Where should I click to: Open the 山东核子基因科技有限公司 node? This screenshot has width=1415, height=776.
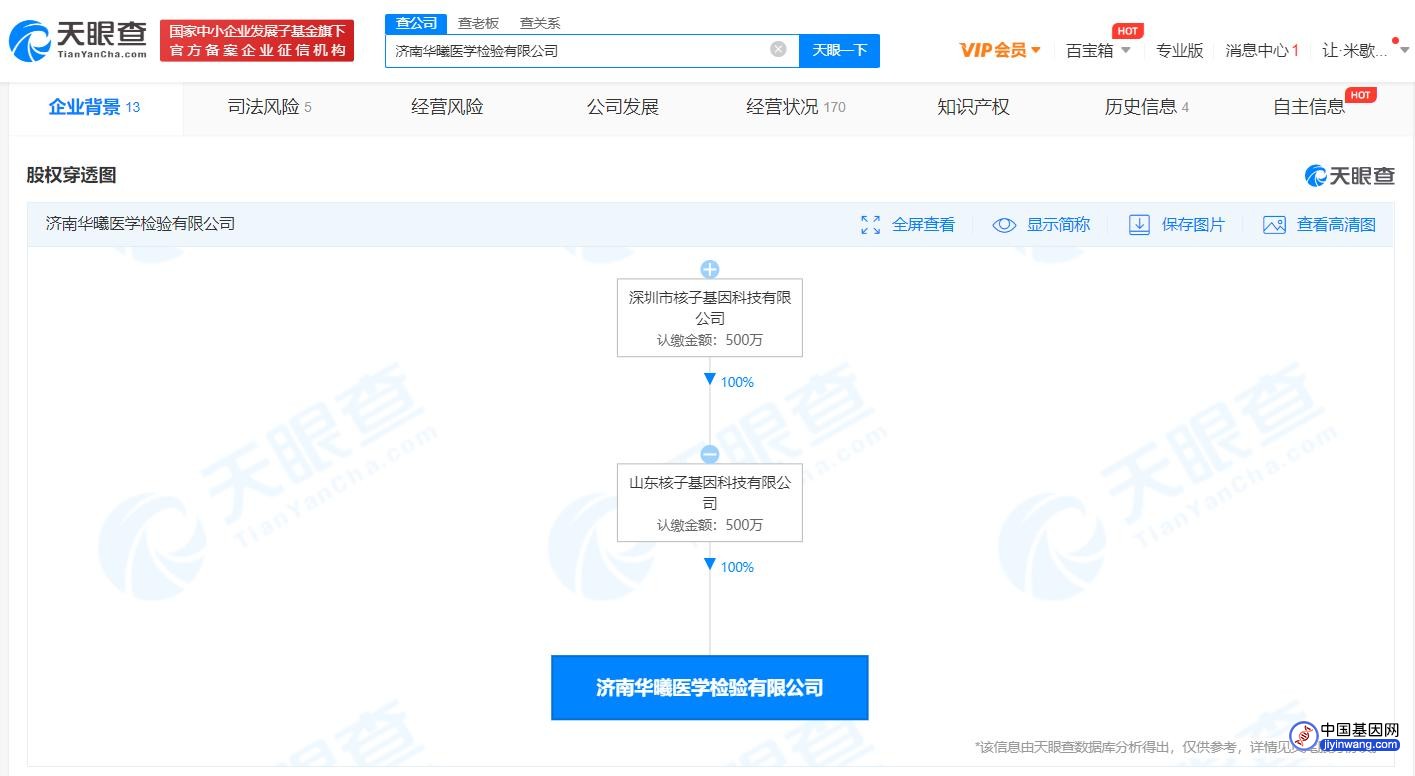pos(710,503)
